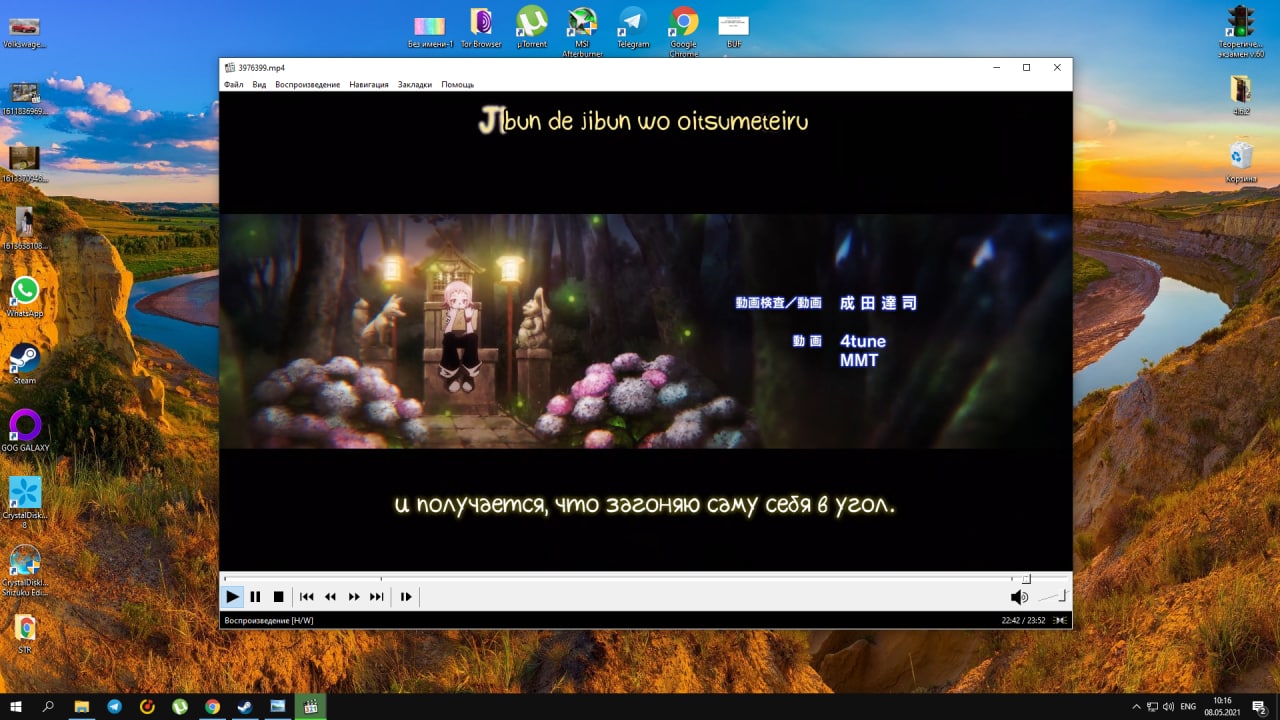Open the 1613879045 image file on desktop

point(24,164)
